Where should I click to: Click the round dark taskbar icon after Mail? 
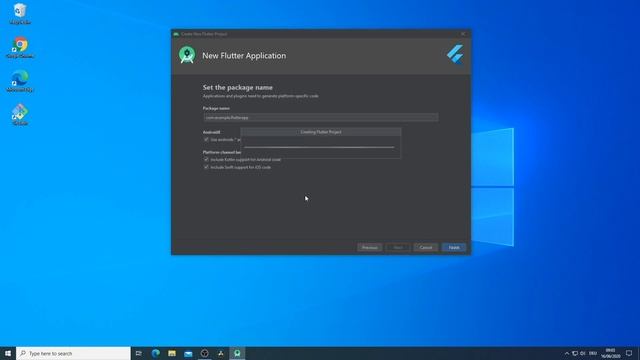pyautogui.click(x=204, y=353)
